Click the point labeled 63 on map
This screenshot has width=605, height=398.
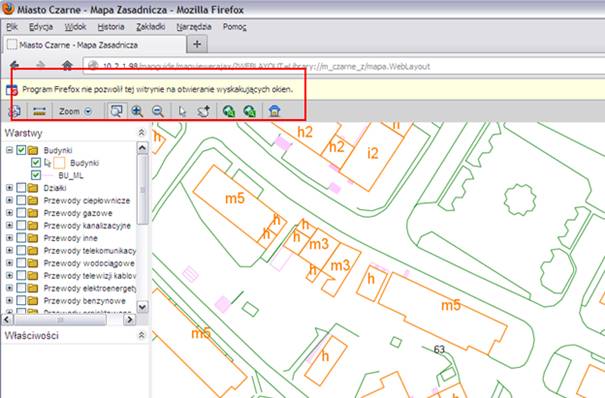coord(439,349)
